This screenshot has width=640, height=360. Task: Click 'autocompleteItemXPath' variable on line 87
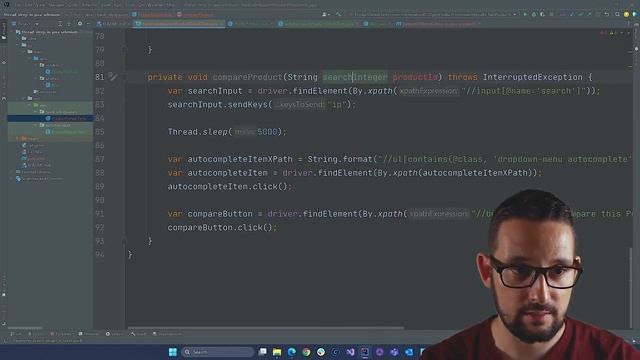click(x=240, y=159)
